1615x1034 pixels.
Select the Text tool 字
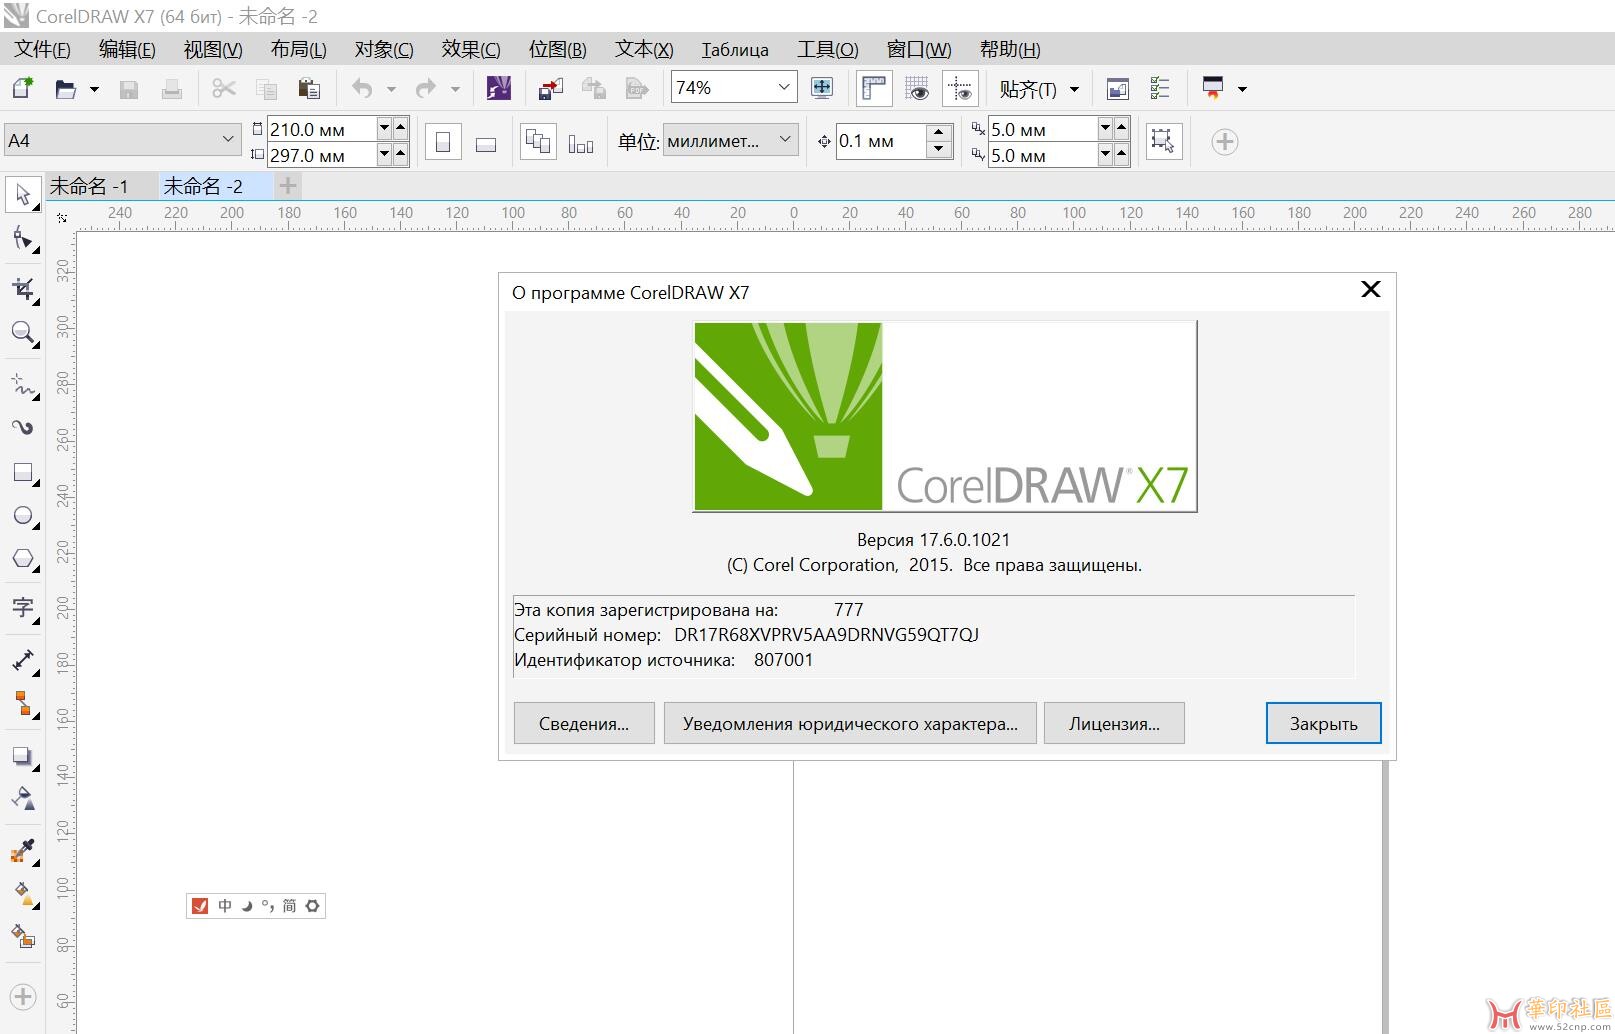coord(23,608)
